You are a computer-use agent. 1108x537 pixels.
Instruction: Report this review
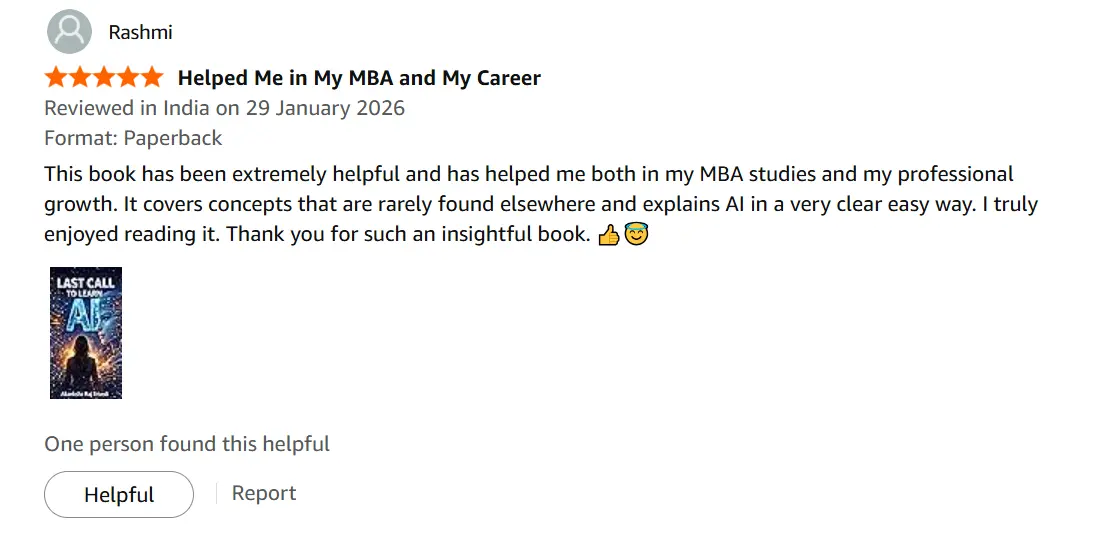(x=264, y=494)
